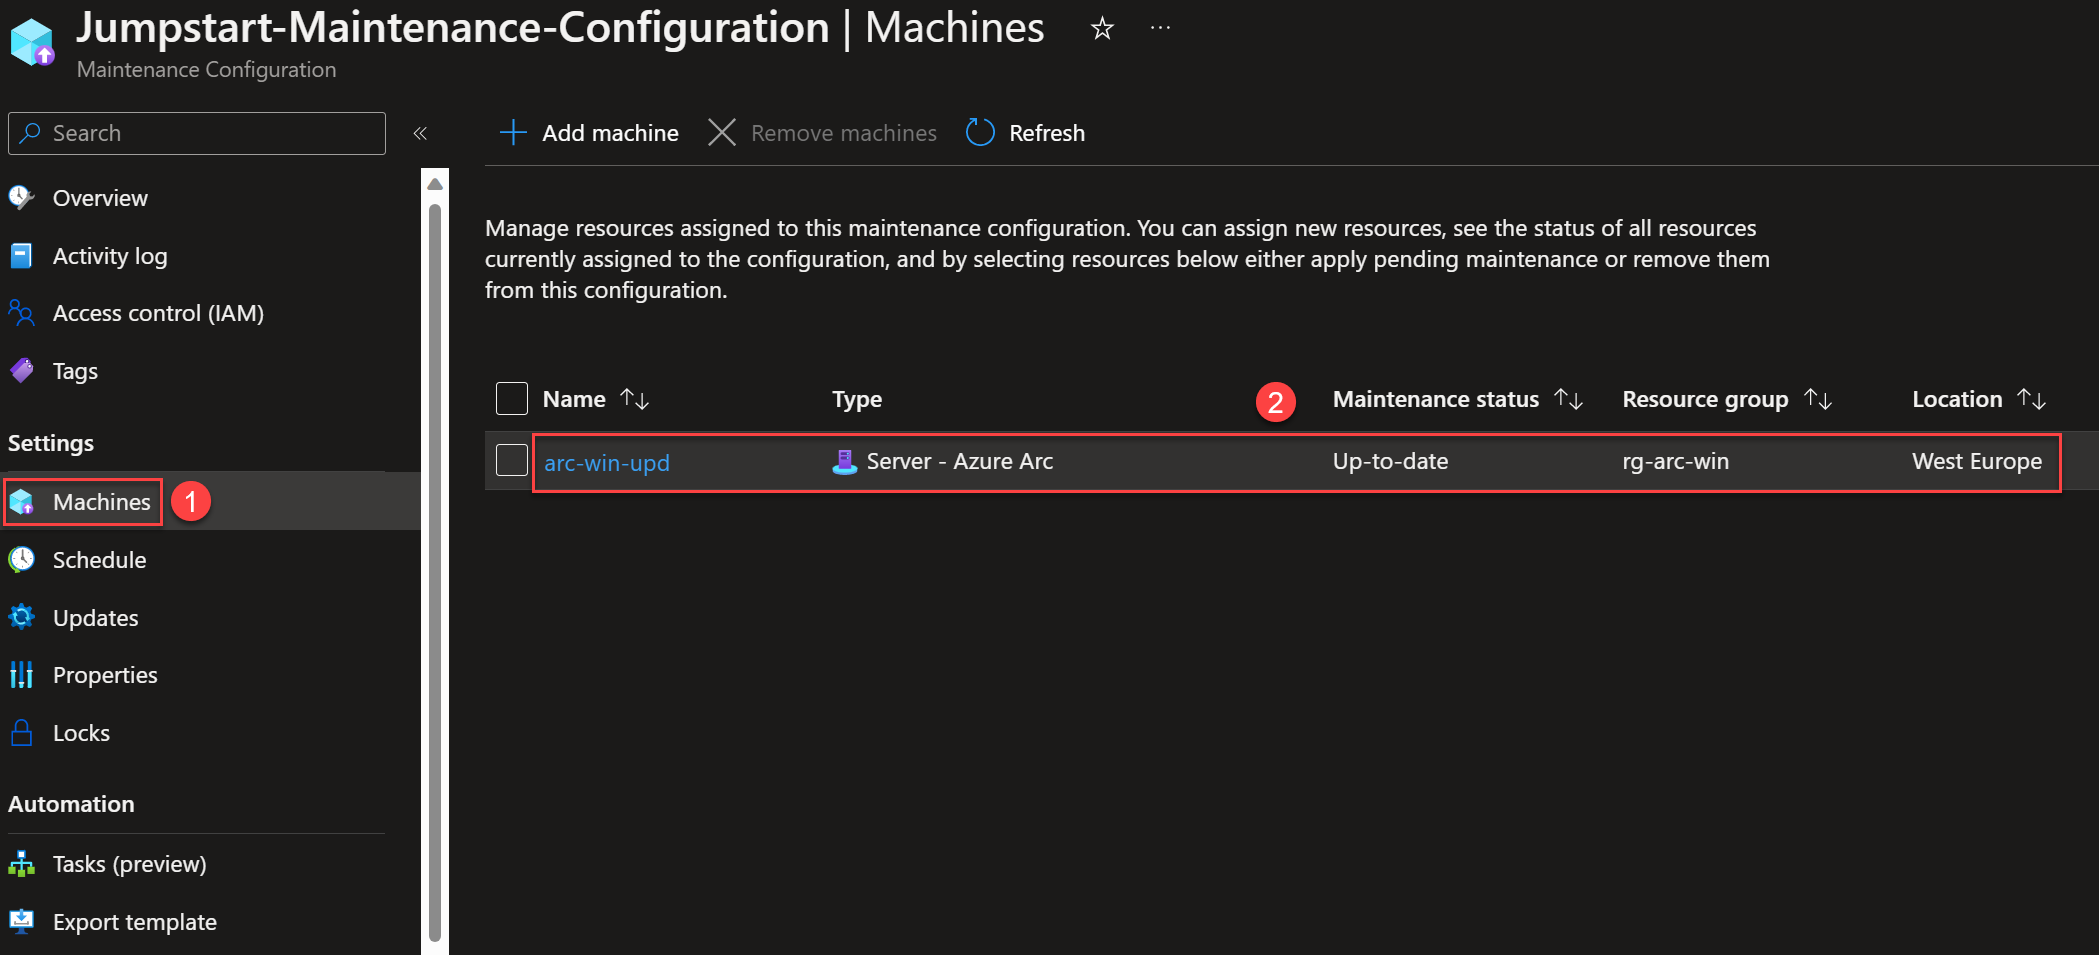Viewport: 2099px width, 955px height.
Task: Check the arc-win-upd row checkbox
Action: 512,460
